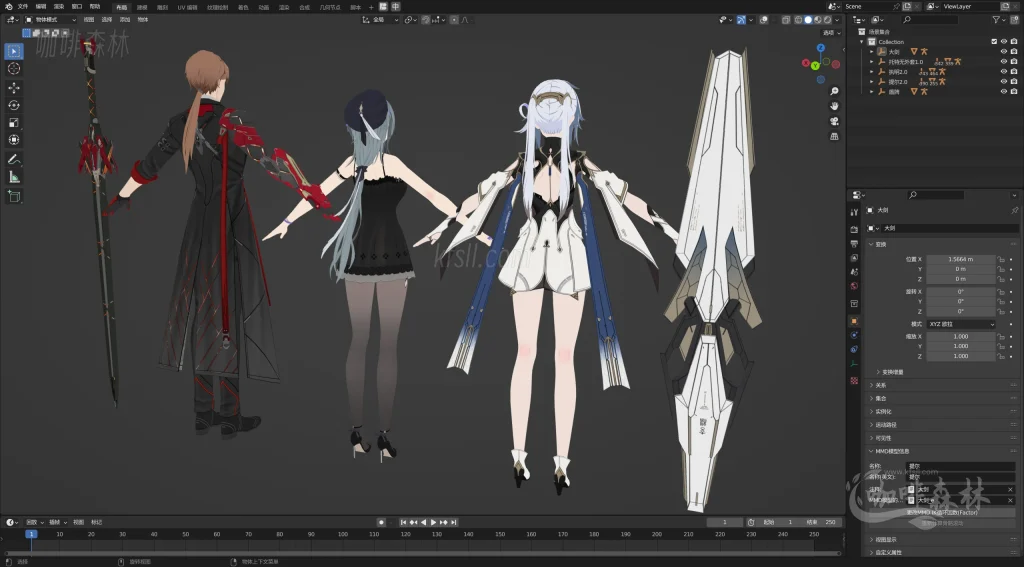
Task: Hide the 大剑 object in outliner
Action: pos(1004,52)
